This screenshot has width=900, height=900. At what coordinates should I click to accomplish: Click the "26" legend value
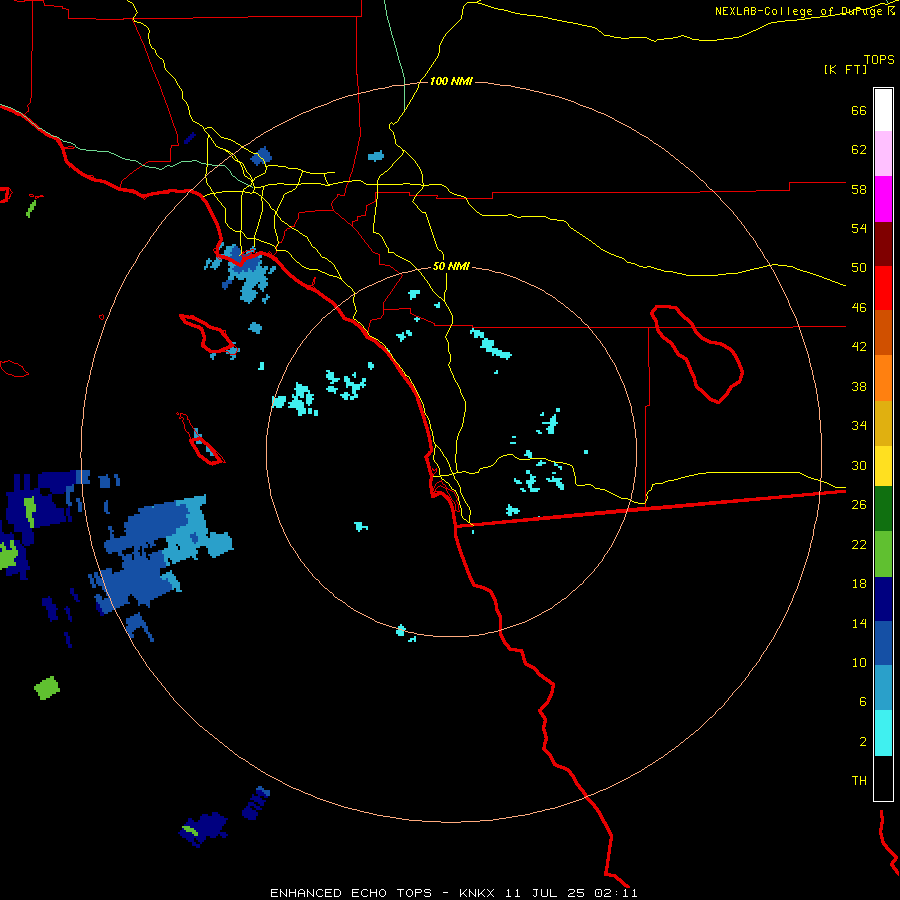(859, 505)
